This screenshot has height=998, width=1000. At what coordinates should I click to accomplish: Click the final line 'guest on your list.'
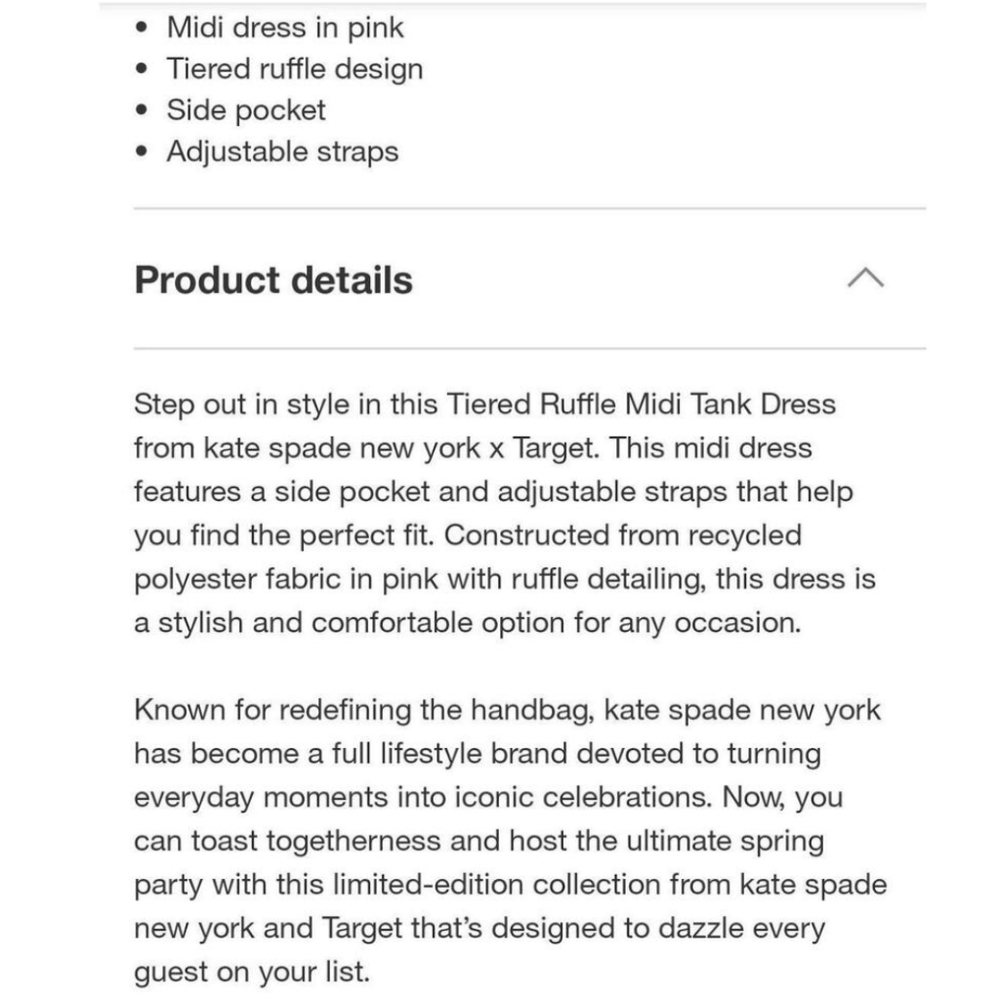pyautogui.click(x=252, y=972)
